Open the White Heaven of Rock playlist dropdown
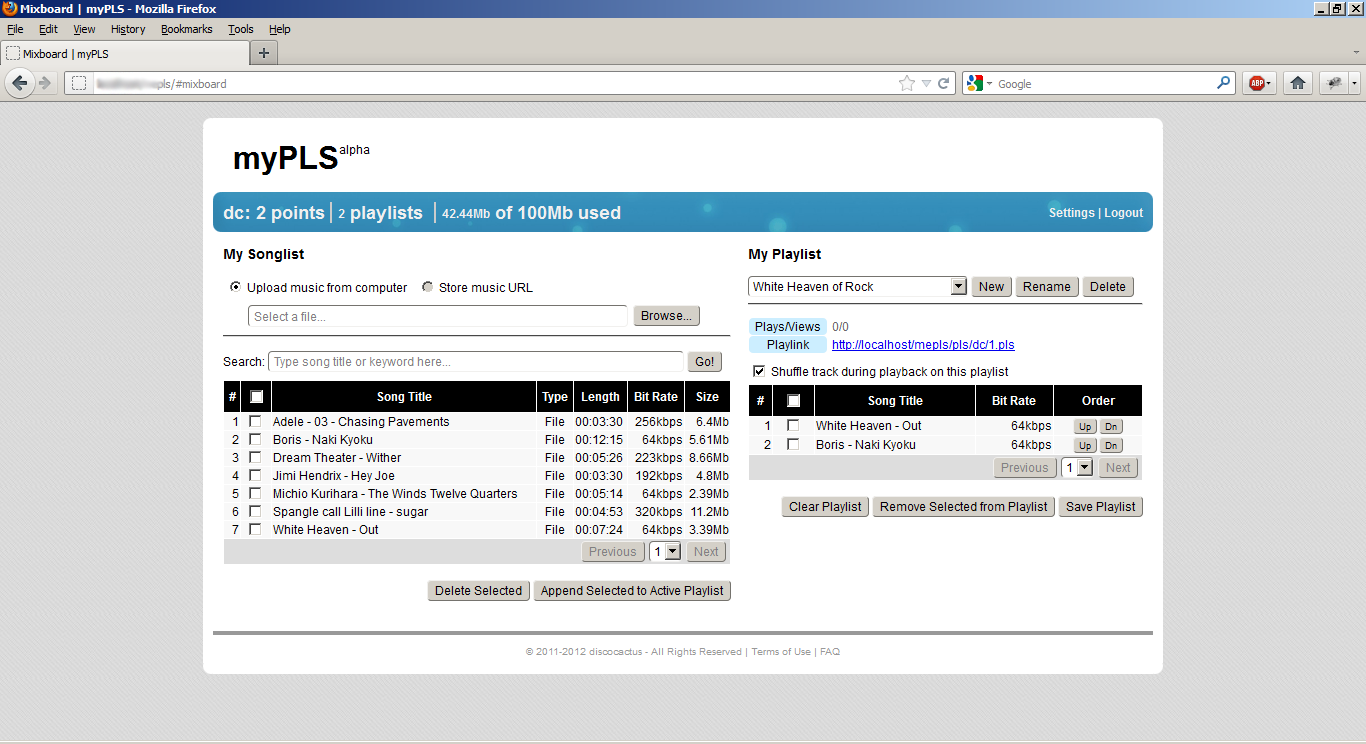The image size is (1366, 744). 957,286
